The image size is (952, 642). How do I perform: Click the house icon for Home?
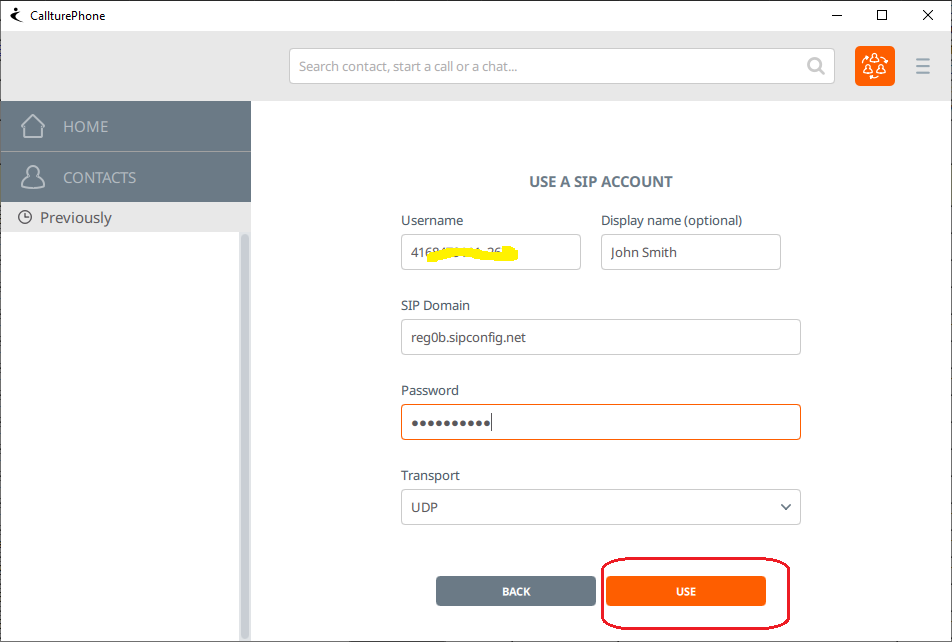pos(33,126)
